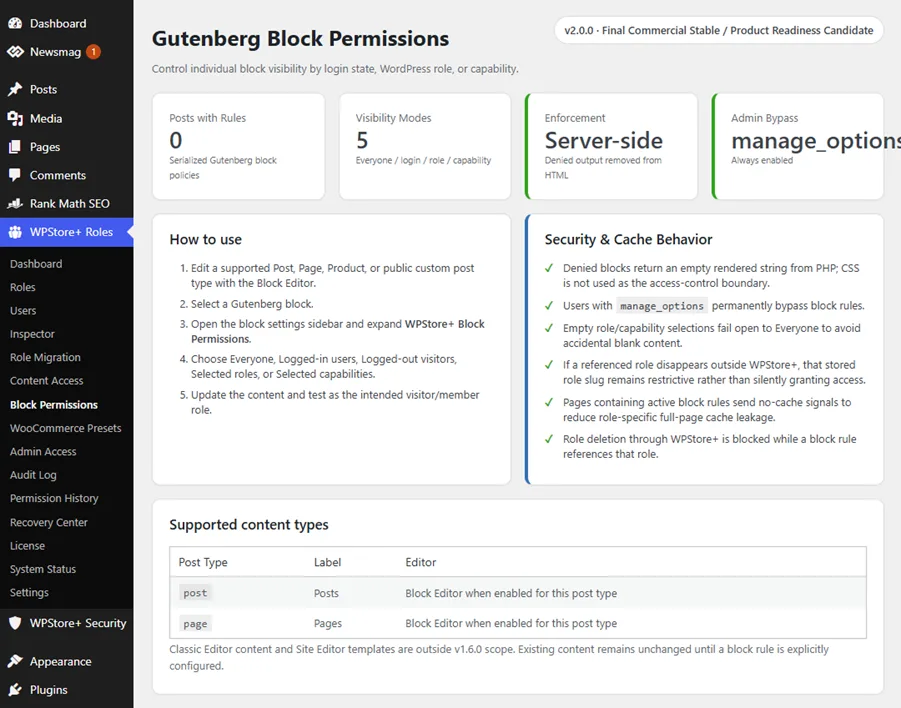Click the 'How to use' heading
This screenshot has width=901, height=708.
206,240
